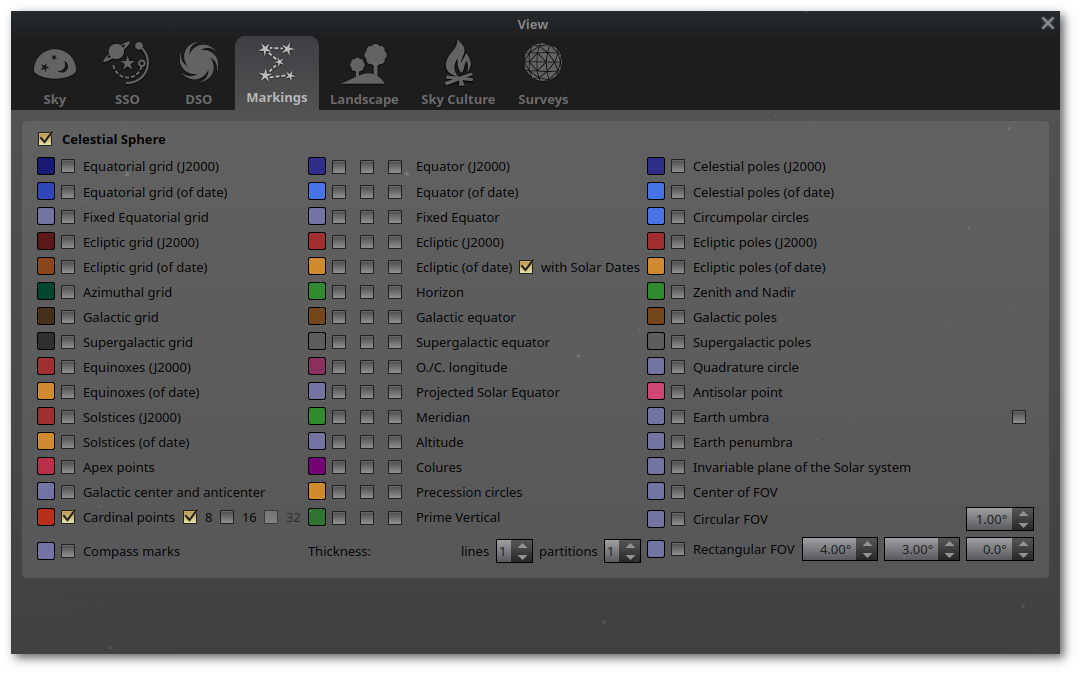Enable Zenith and Nadir checkbox
Image resolution: width=1079 pixels, height=673 pixels.
click(679, 292)
